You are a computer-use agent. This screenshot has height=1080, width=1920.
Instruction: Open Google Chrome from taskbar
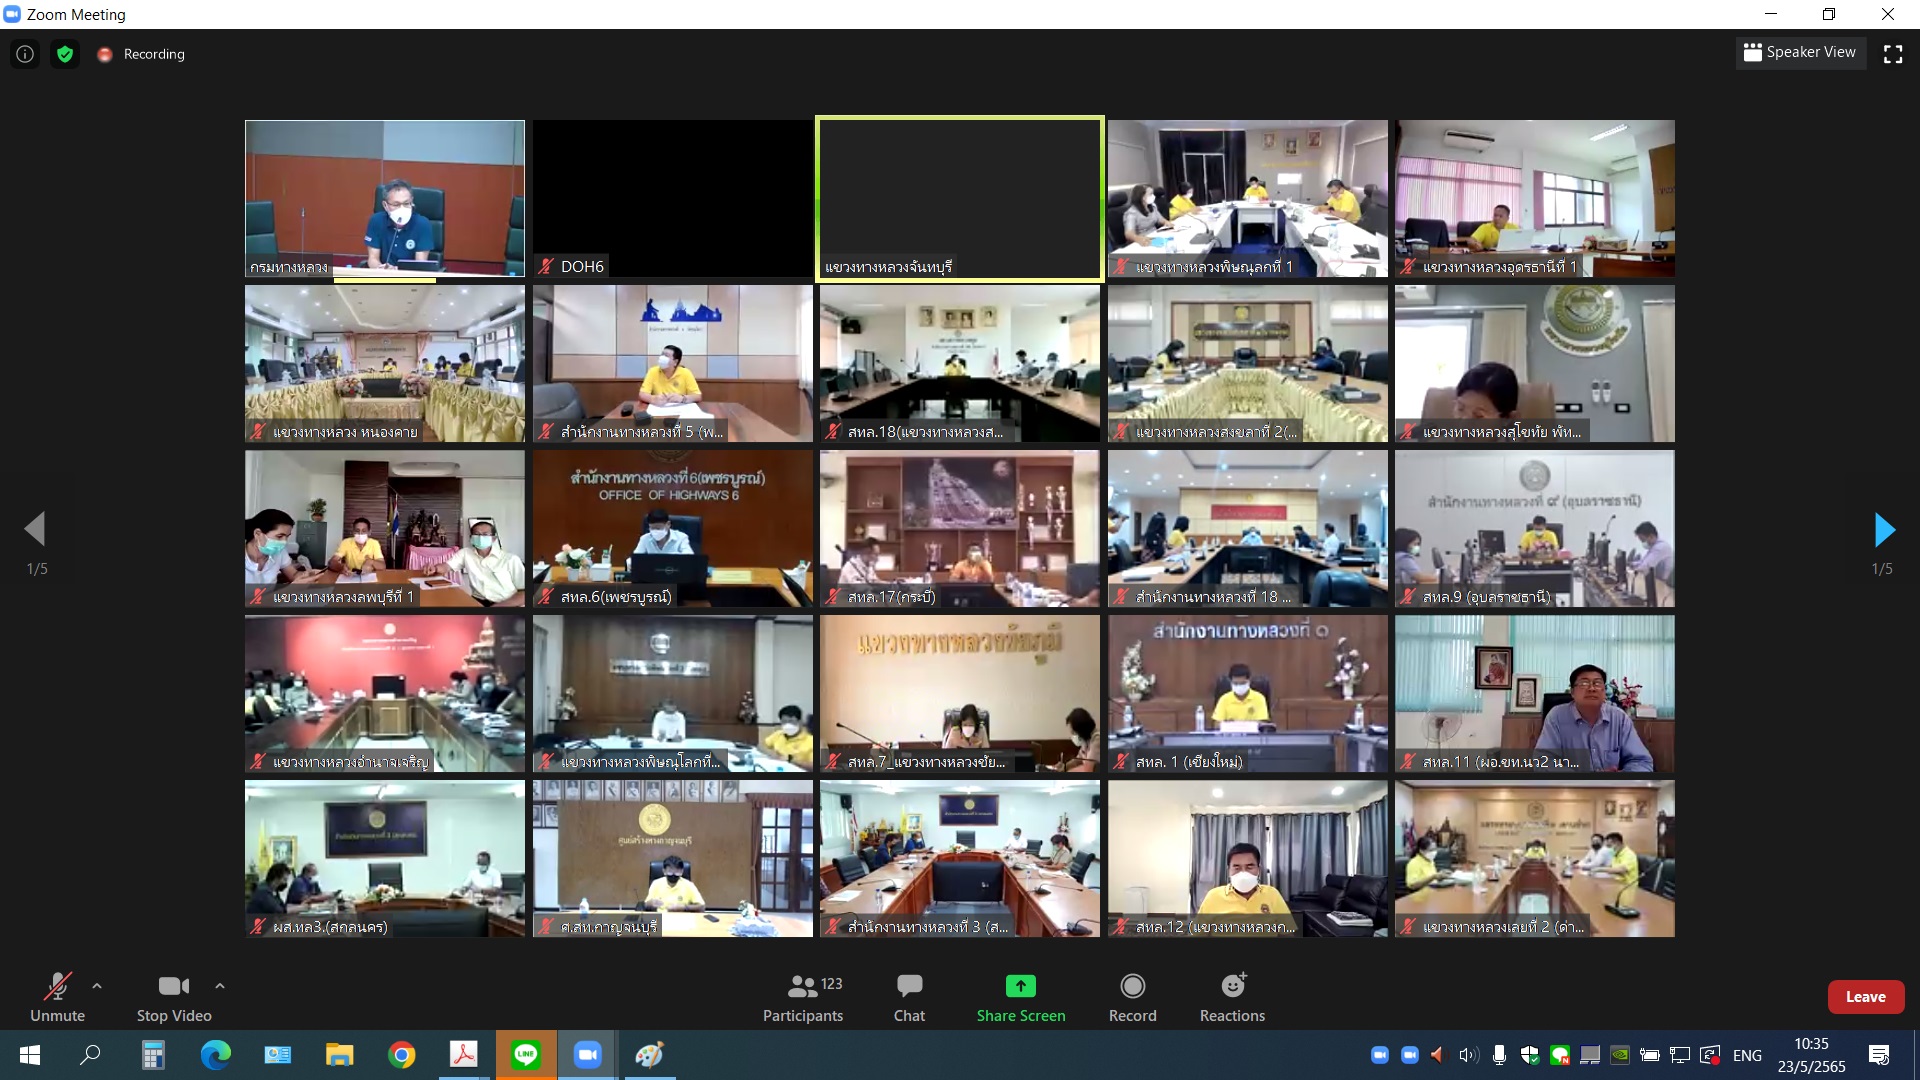(402, 1055)
